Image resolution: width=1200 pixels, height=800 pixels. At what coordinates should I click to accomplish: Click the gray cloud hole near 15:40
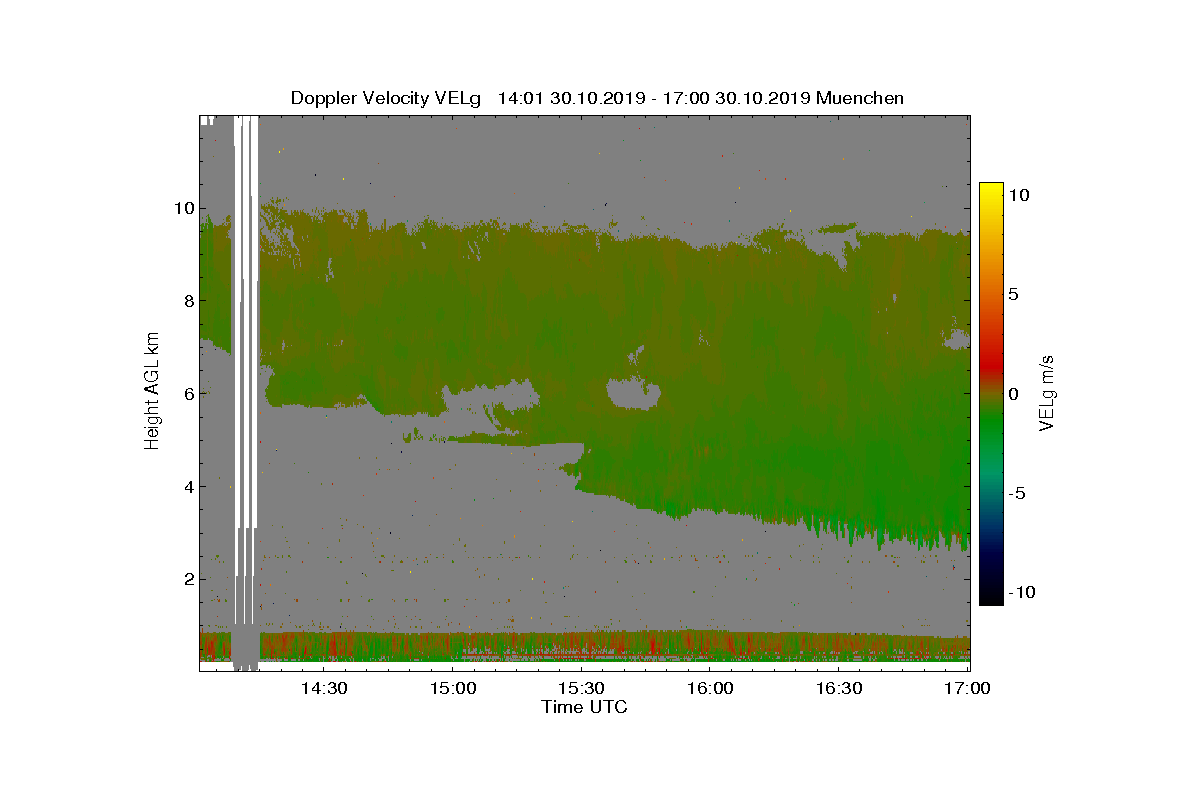[x=633, y=393]
